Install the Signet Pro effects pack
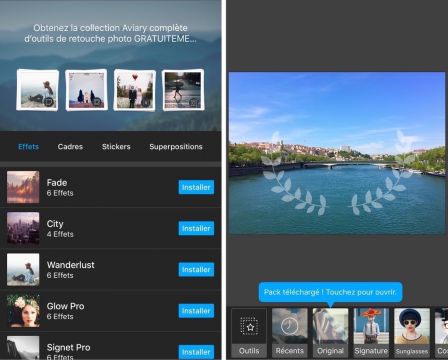The height and width of the screenshot is (360, 448). 196,352
